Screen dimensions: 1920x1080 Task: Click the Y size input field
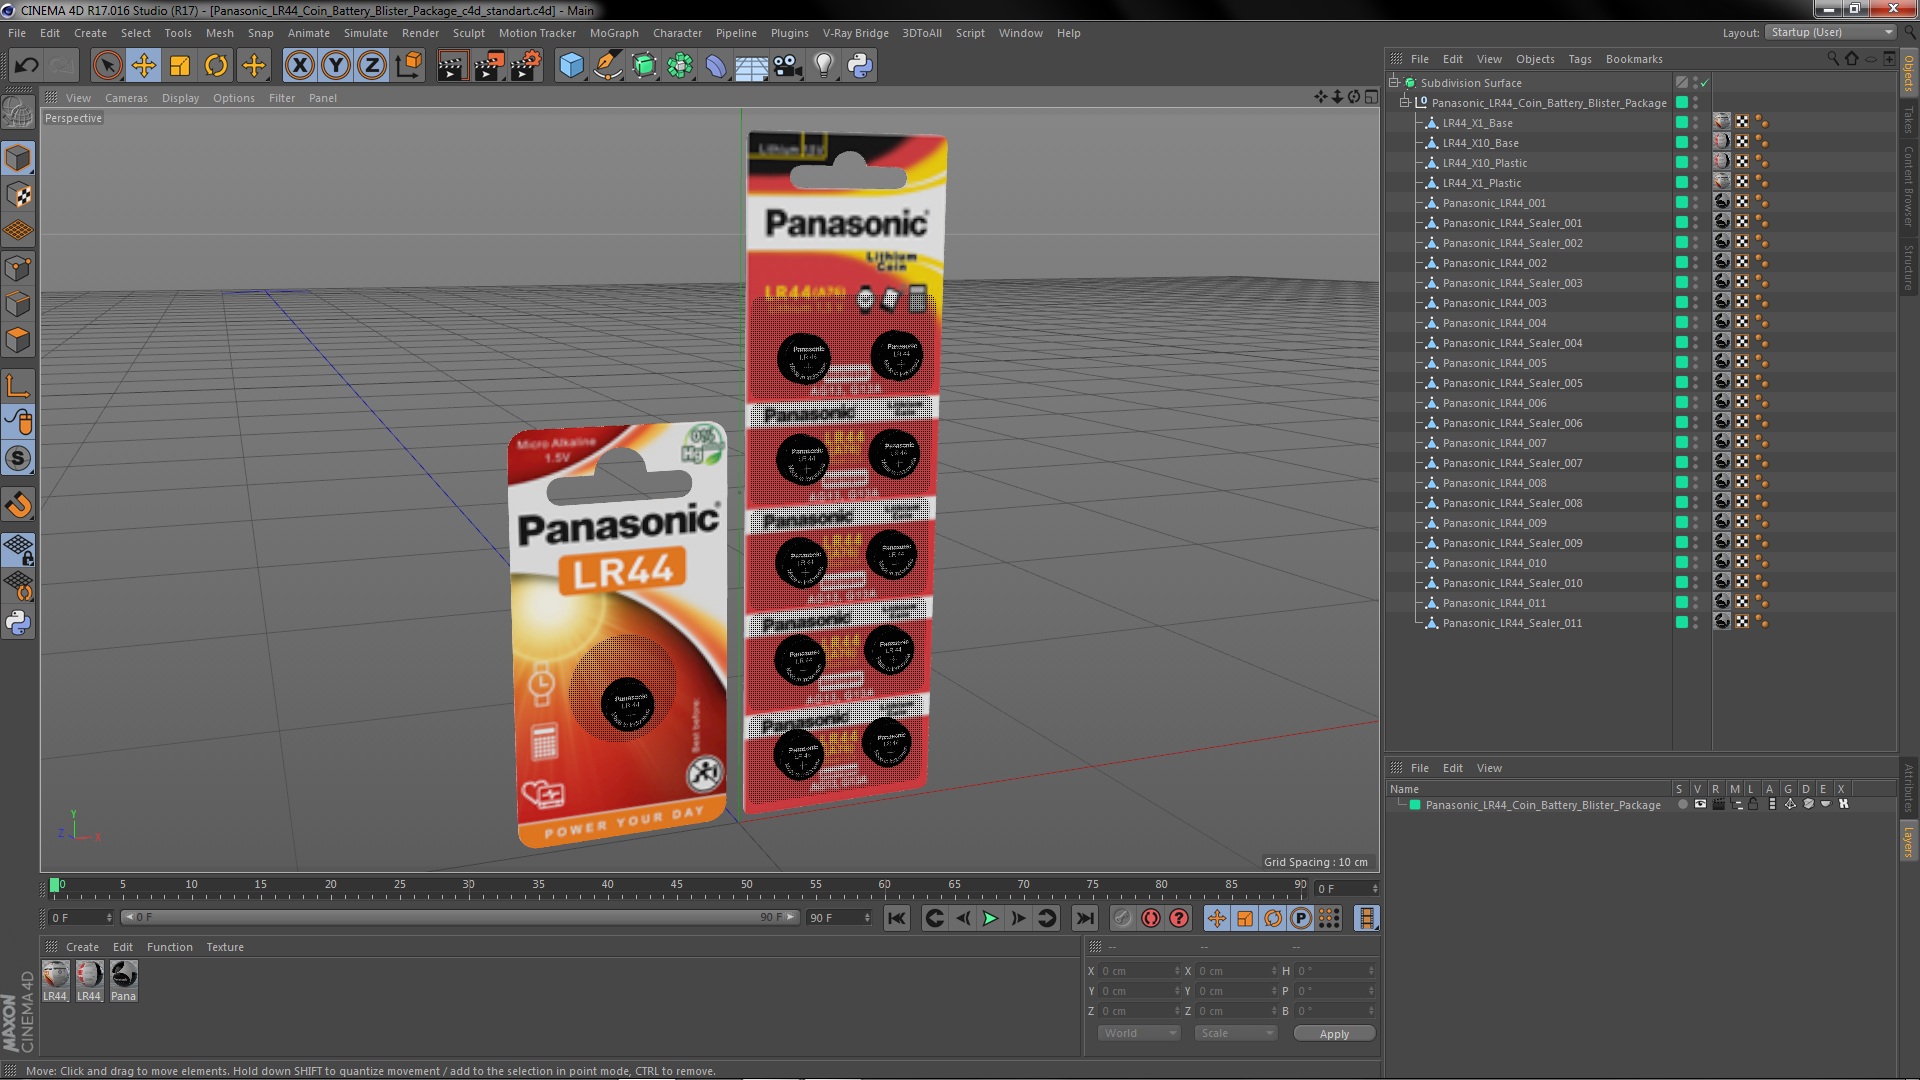1236,991
